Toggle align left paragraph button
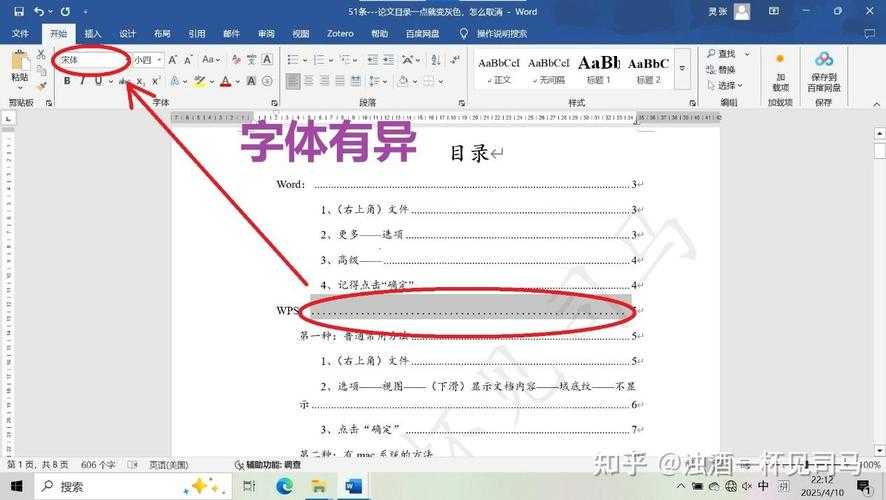 [x=293, y=81]
